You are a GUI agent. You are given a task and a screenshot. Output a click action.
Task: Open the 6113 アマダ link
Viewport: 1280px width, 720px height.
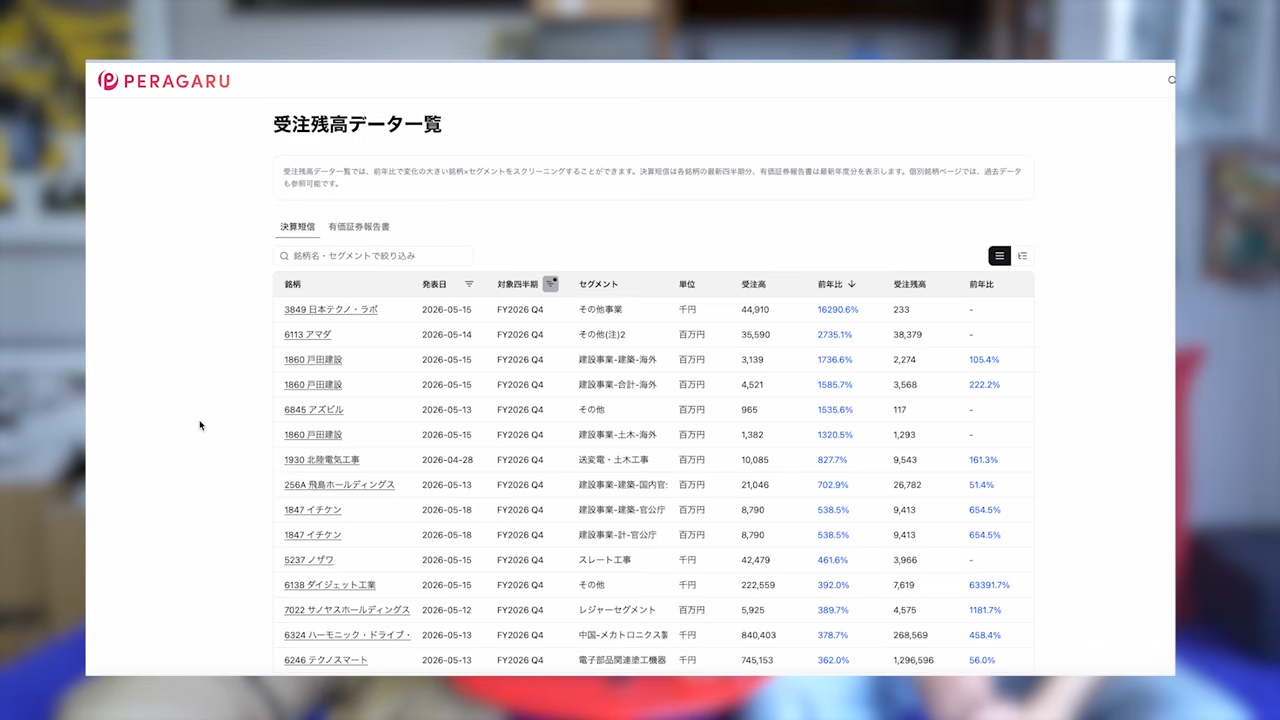coord(307,335)
